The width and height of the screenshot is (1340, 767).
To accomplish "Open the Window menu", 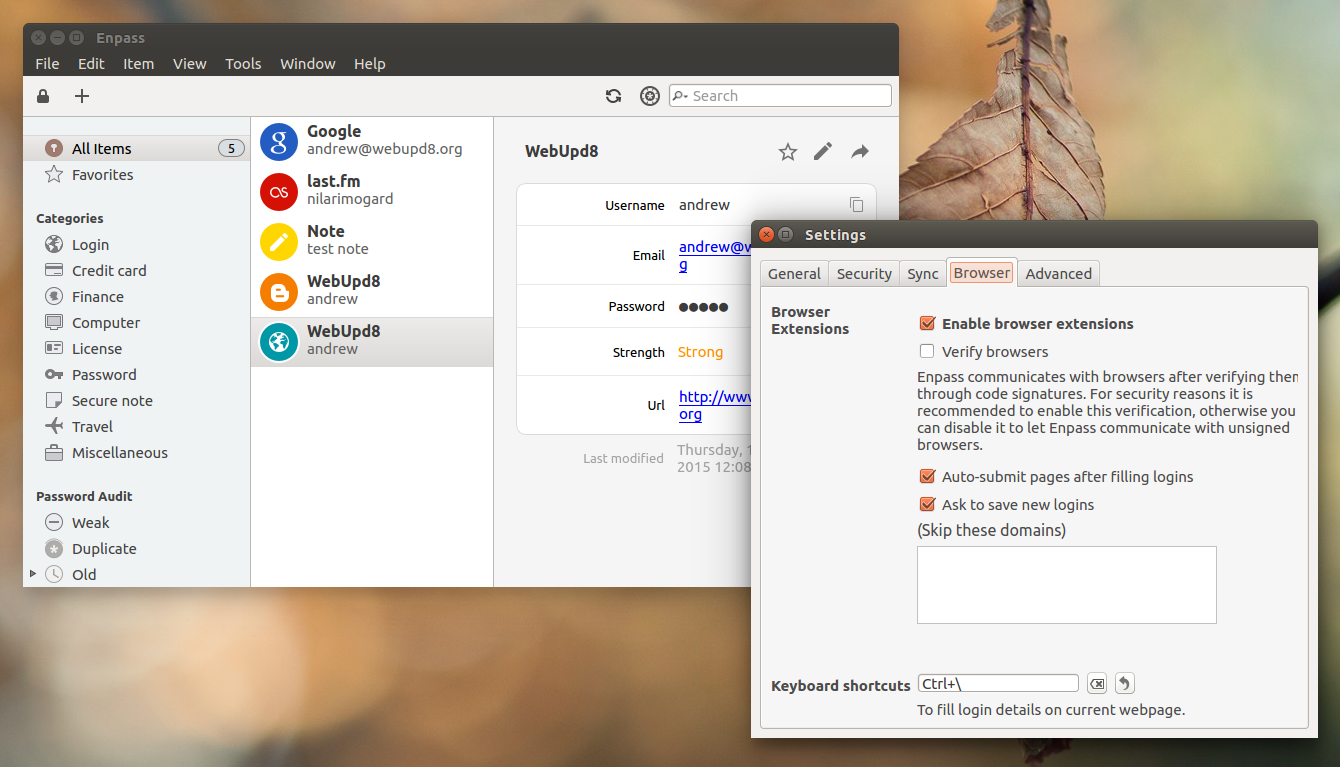I will tap(307, 64).
